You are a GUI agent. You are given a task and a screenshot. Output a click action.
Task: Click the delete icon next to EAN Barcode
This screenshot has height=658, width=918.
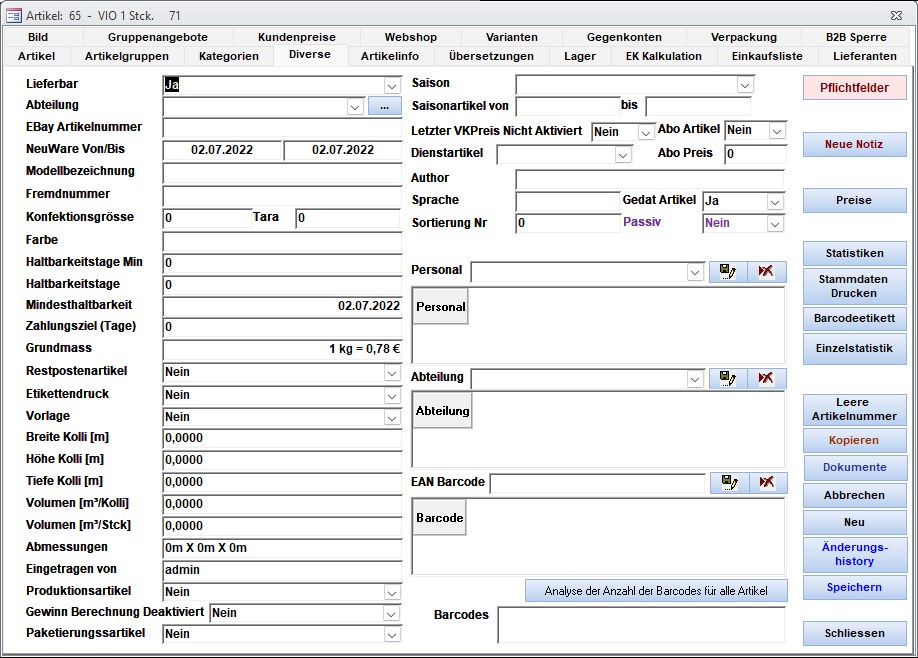(x=766, y=483)
